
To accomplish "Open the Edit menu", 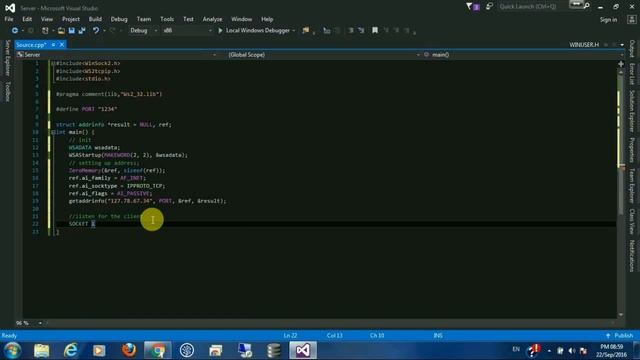I will [x=27, y=19].
